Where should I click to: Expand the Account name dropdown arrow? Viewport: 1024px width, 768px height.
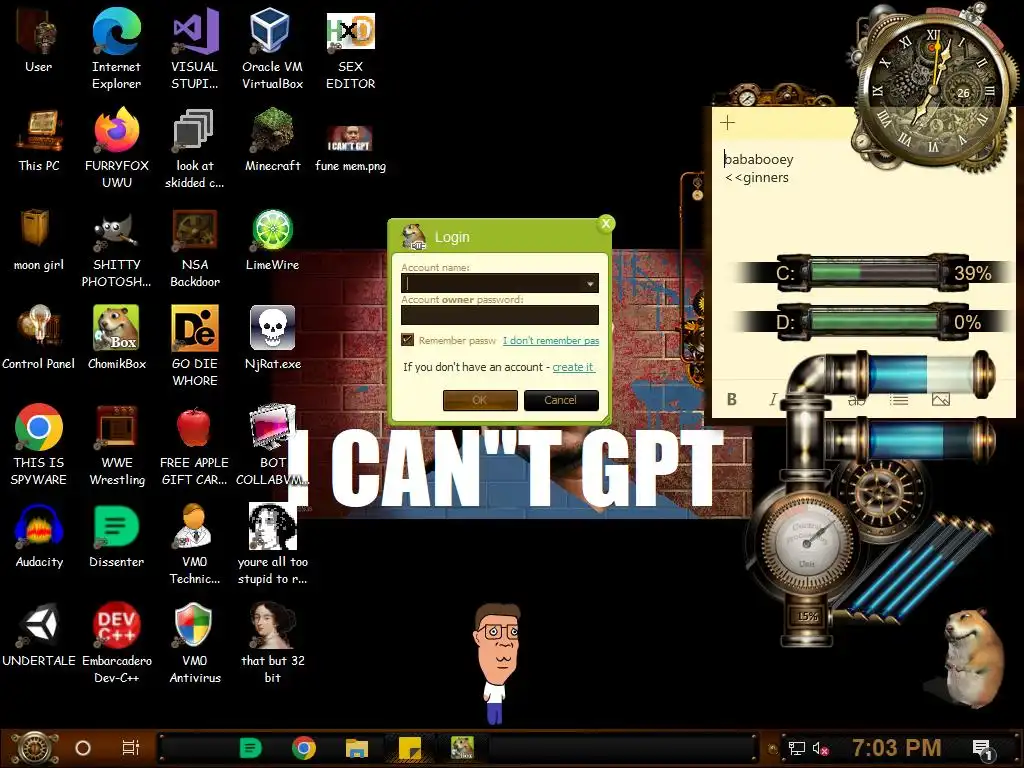(x=590, y=283)
